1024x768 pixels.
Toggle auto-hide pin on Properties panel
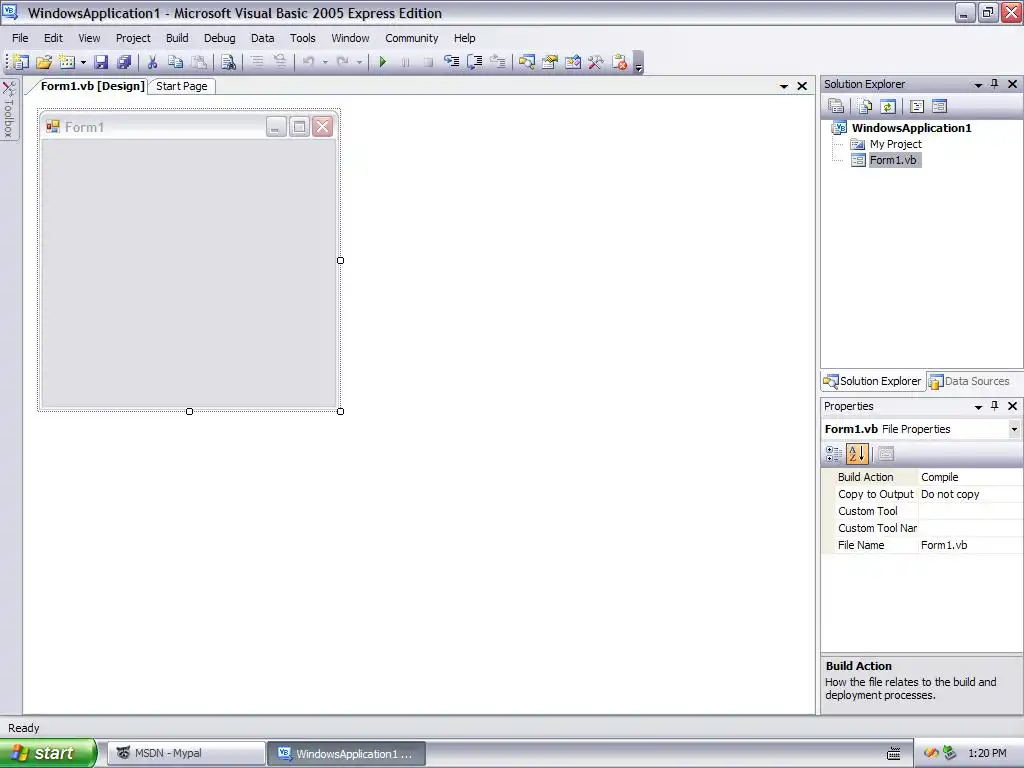pos(995,406)
